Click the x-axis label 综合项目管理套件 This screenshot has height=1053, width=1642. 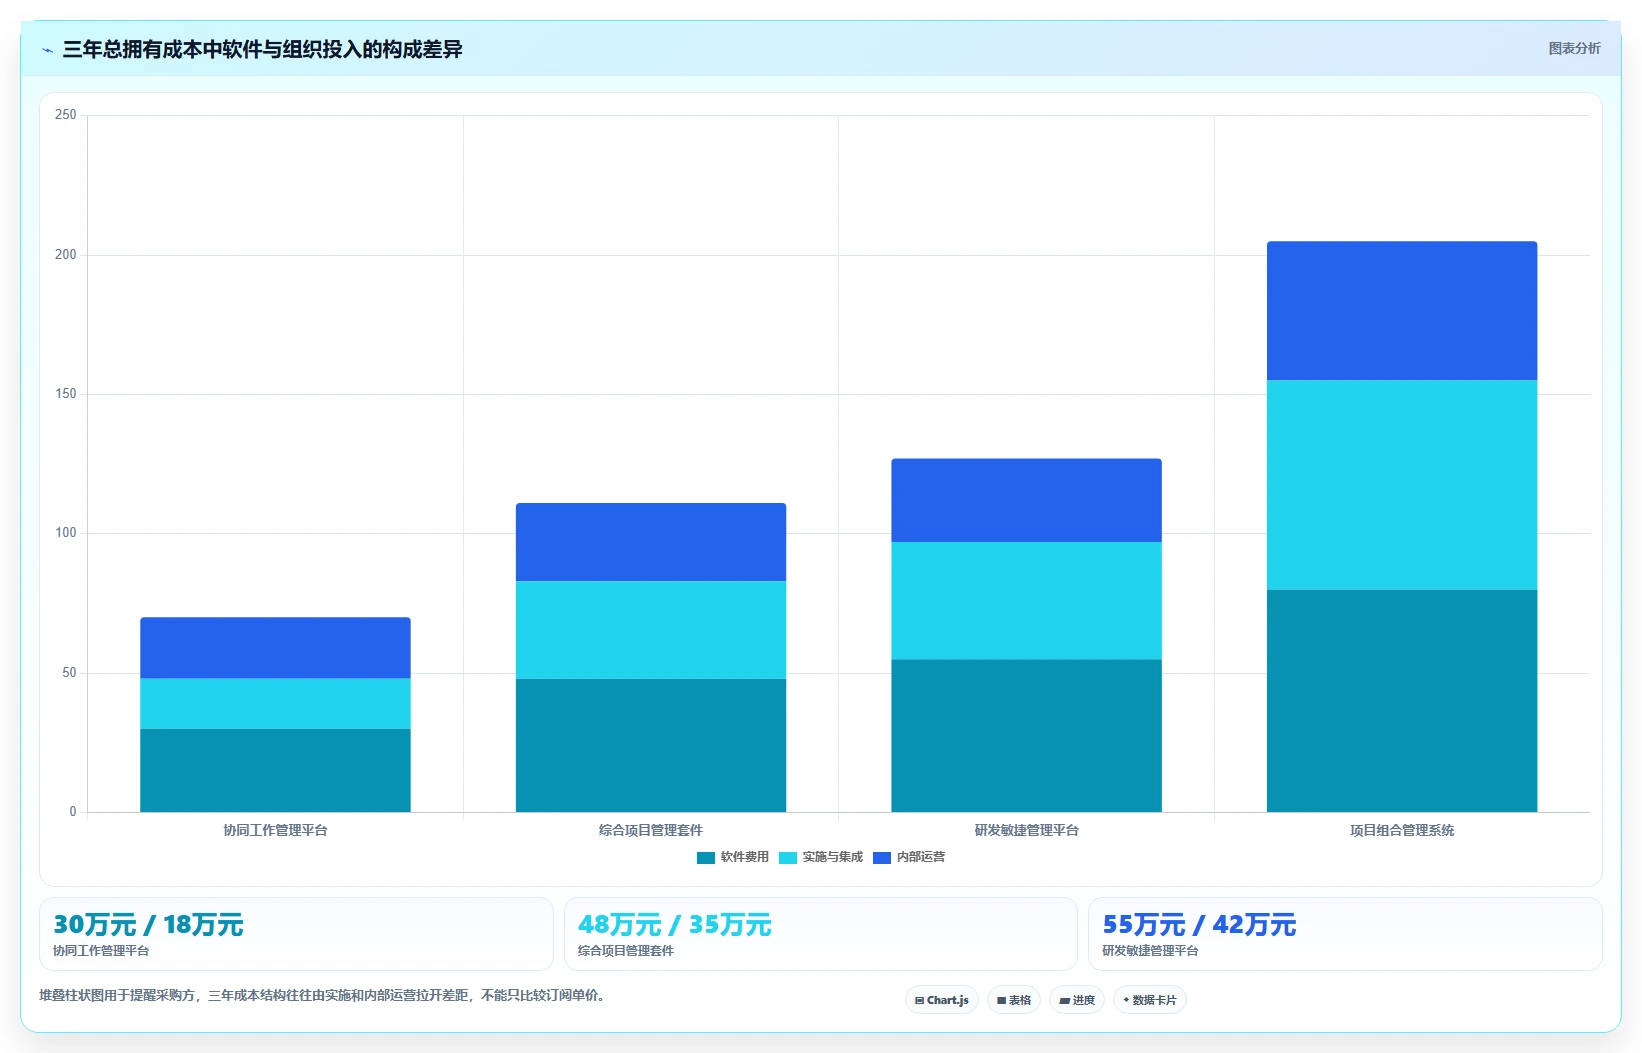[x=651, y=830]
